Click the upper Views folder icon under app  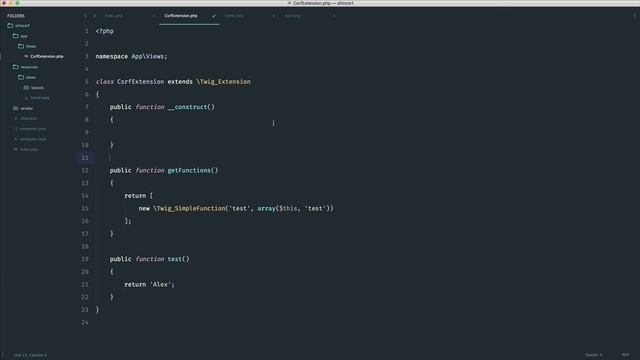coord(21,46)
